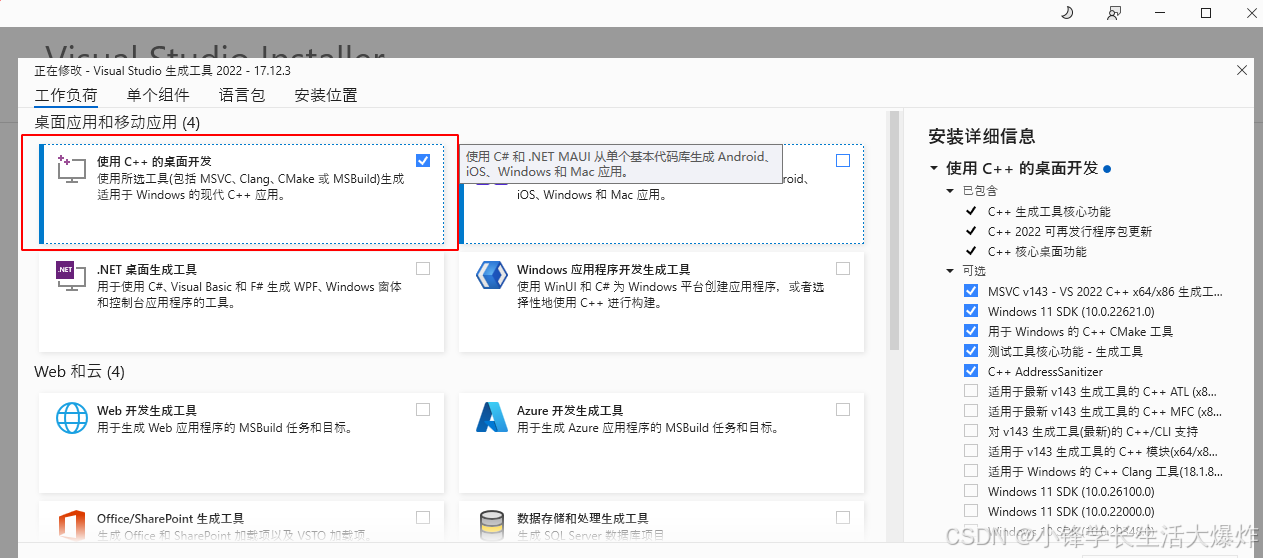Click the Windows app development build tools icon
This screenshot has width=1263, height=558.
pos(491,276)
